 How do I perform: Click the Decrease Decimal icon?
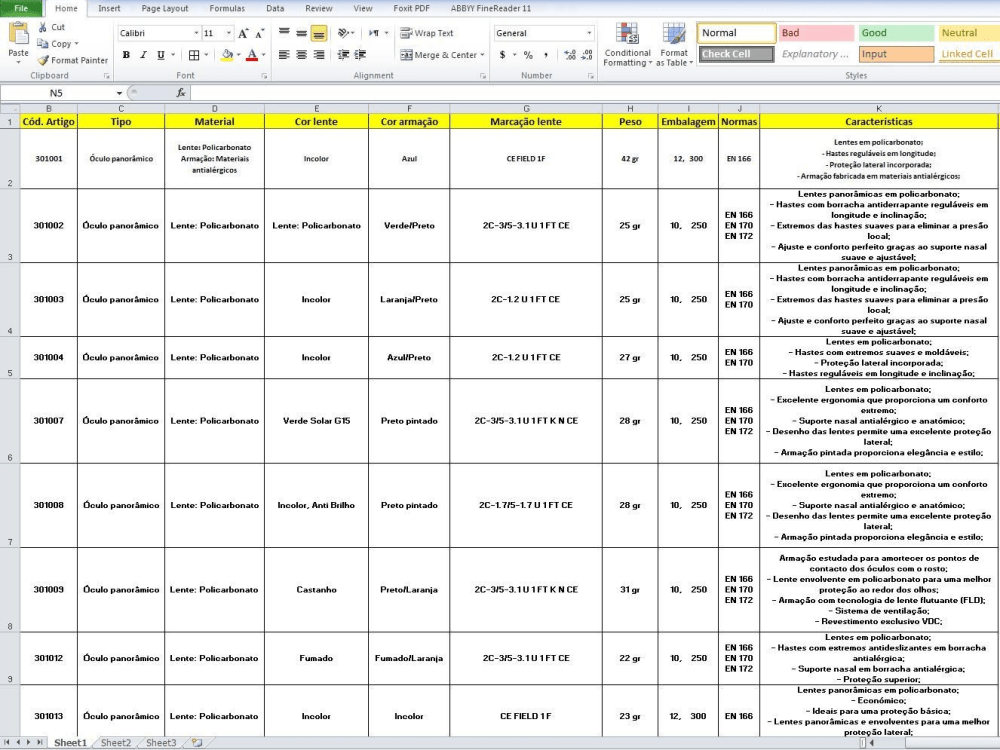(587, 55)
